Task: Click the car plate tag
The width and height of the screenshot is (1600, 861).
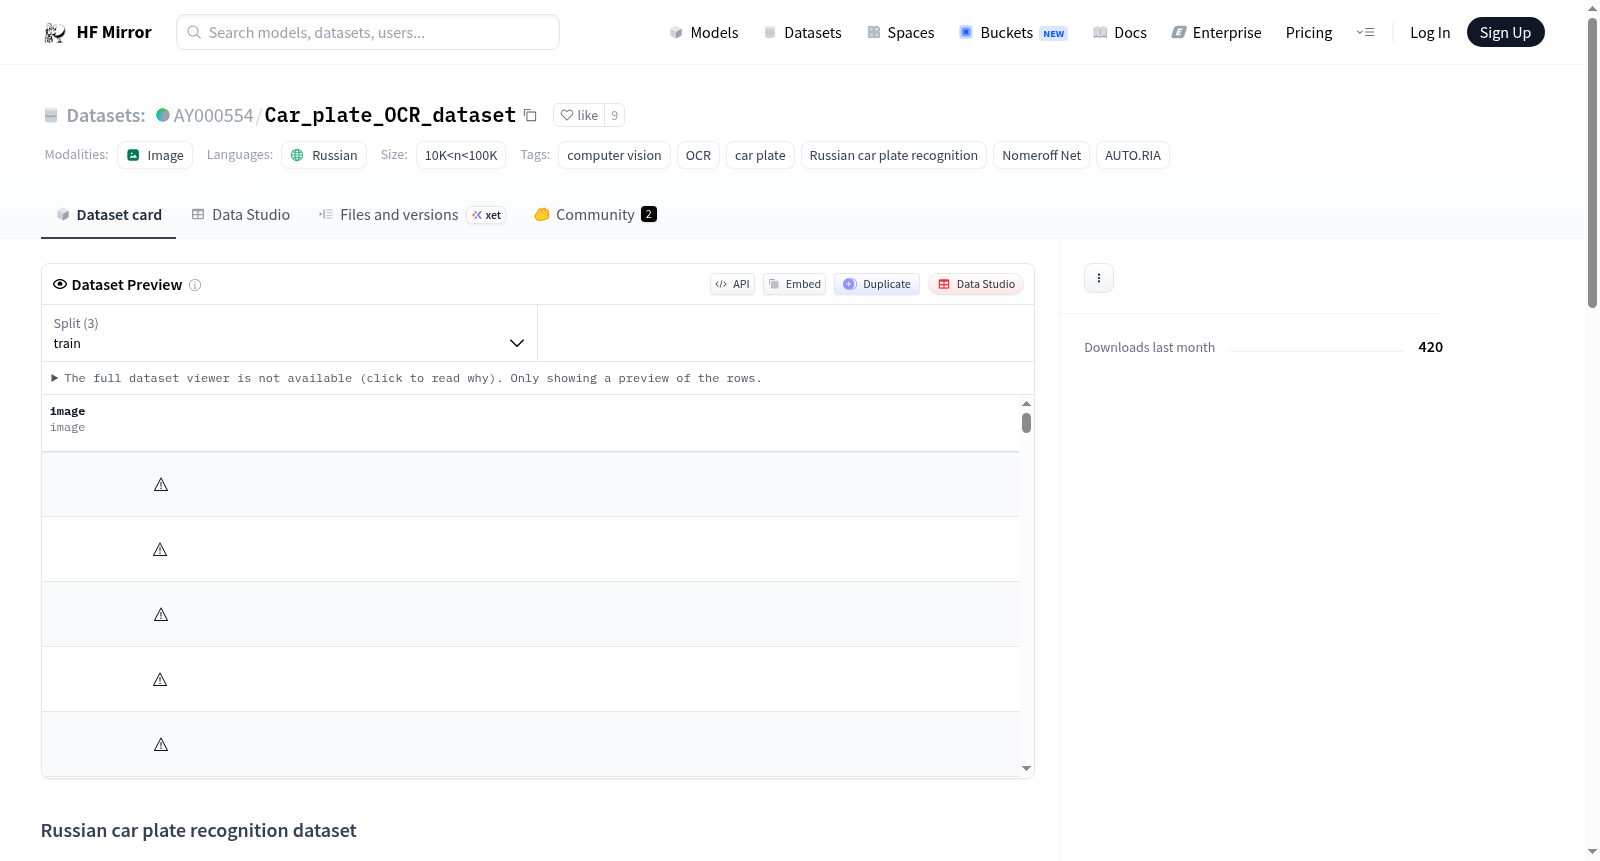Action: pos(760,155)
